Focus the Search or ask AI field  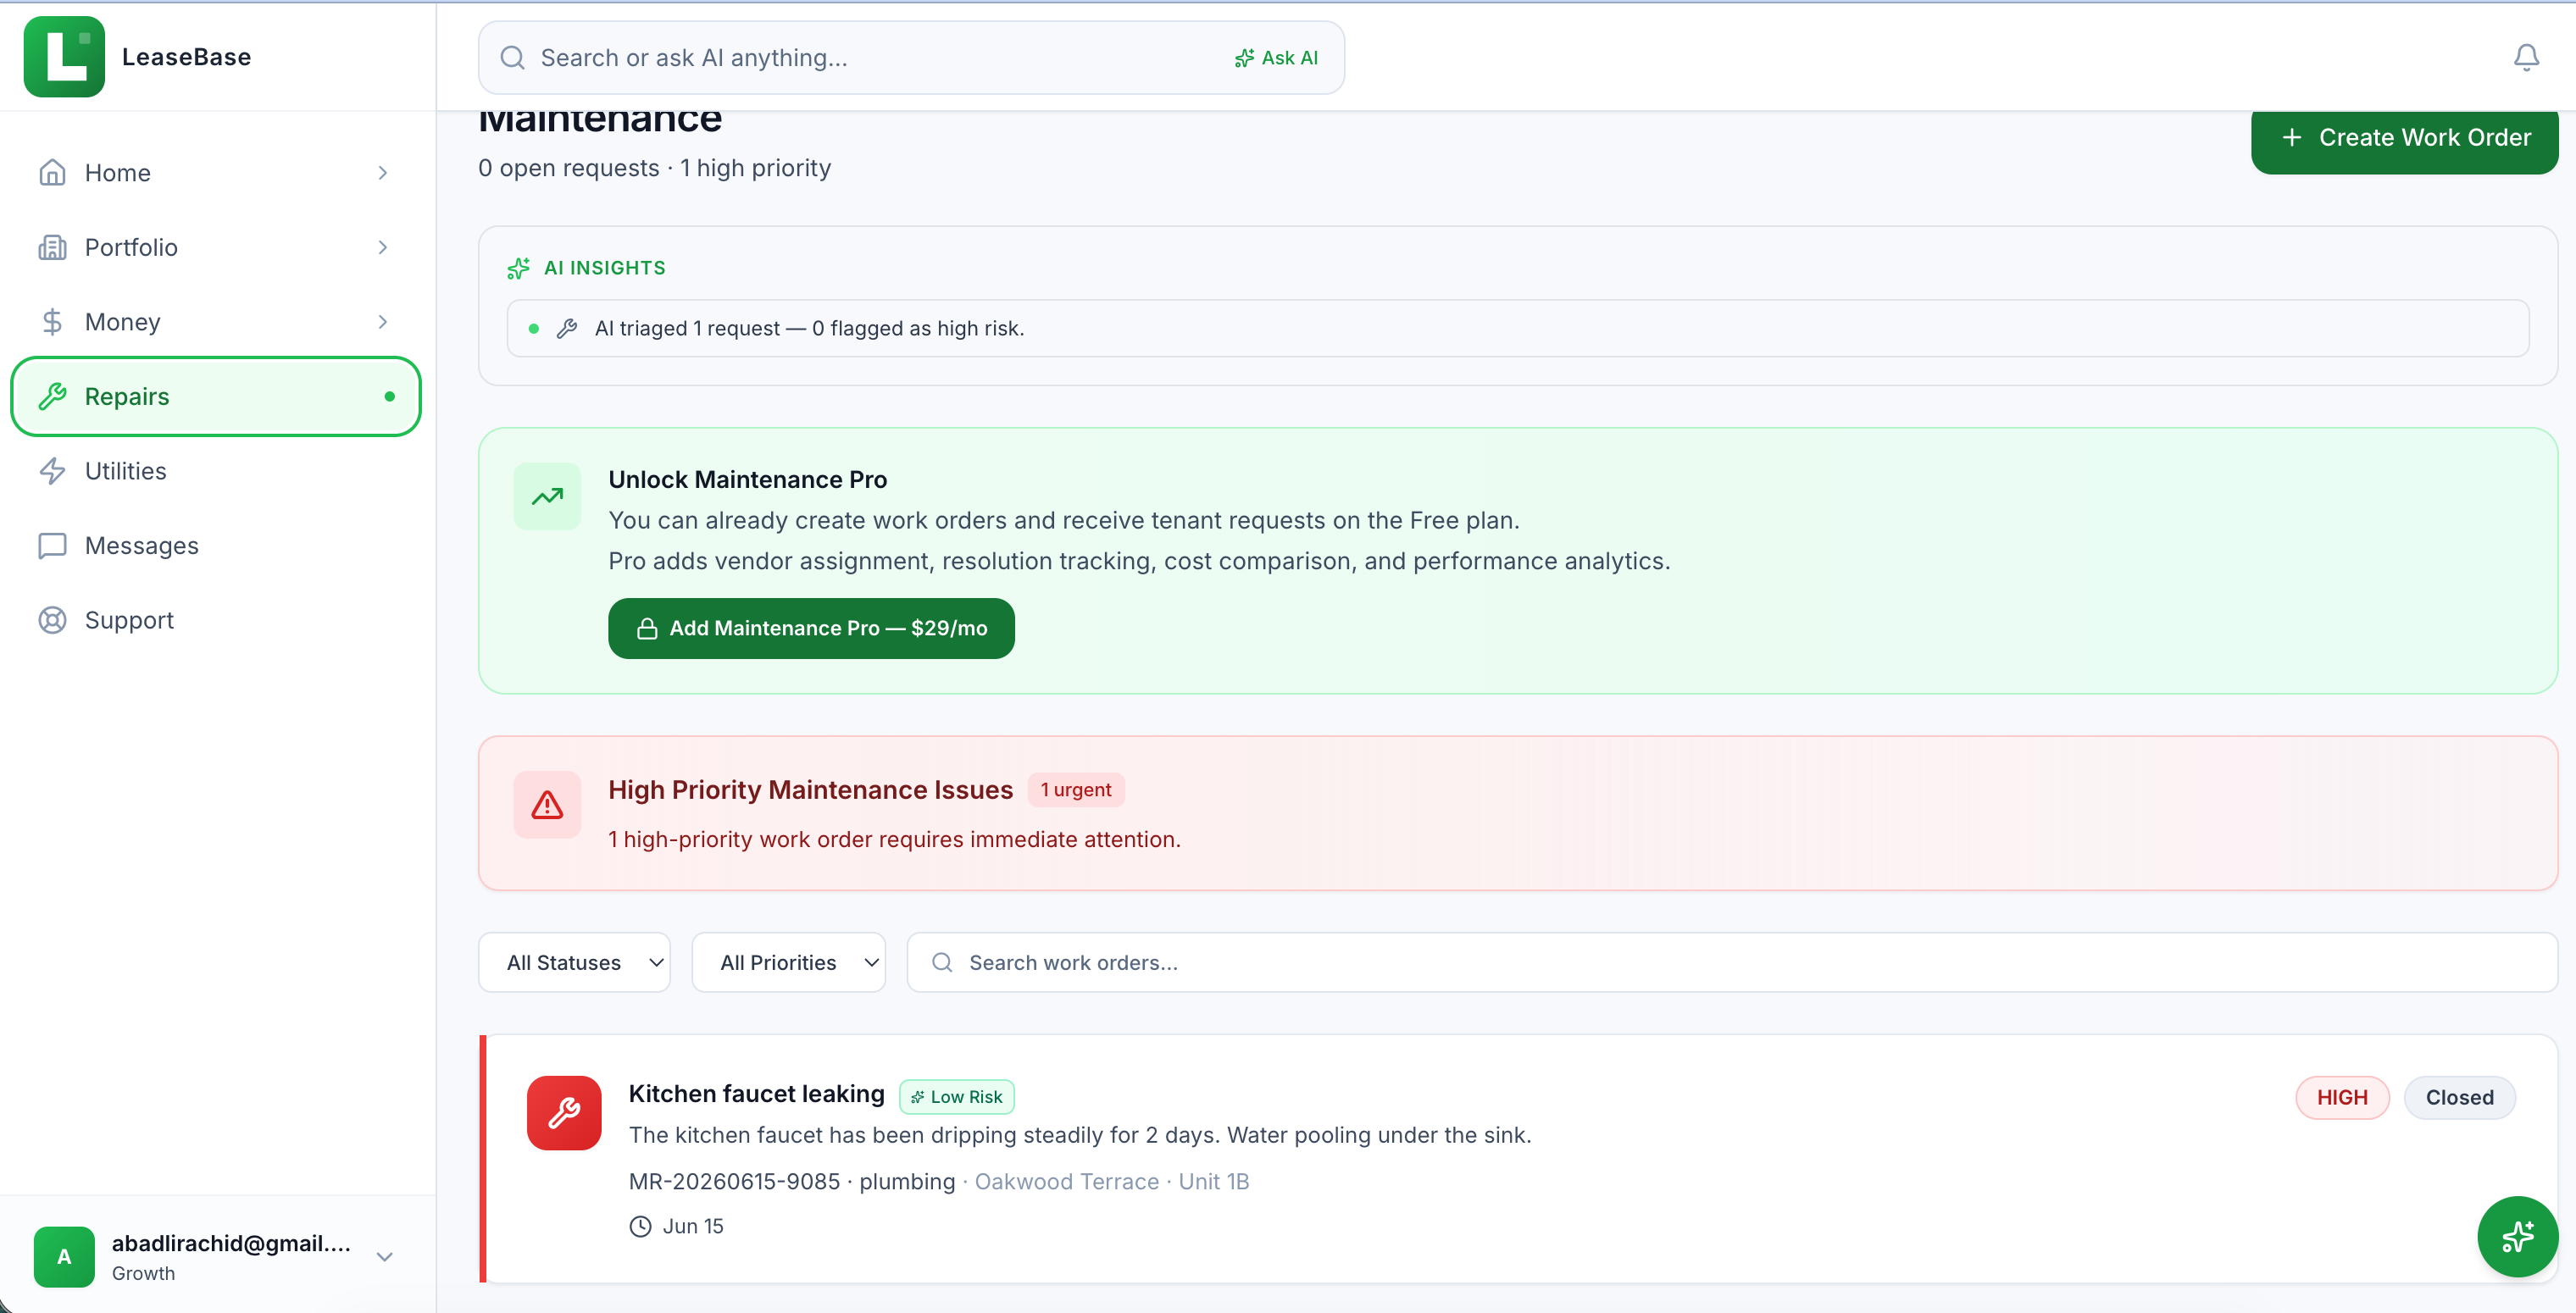click(x=911, y=58)
